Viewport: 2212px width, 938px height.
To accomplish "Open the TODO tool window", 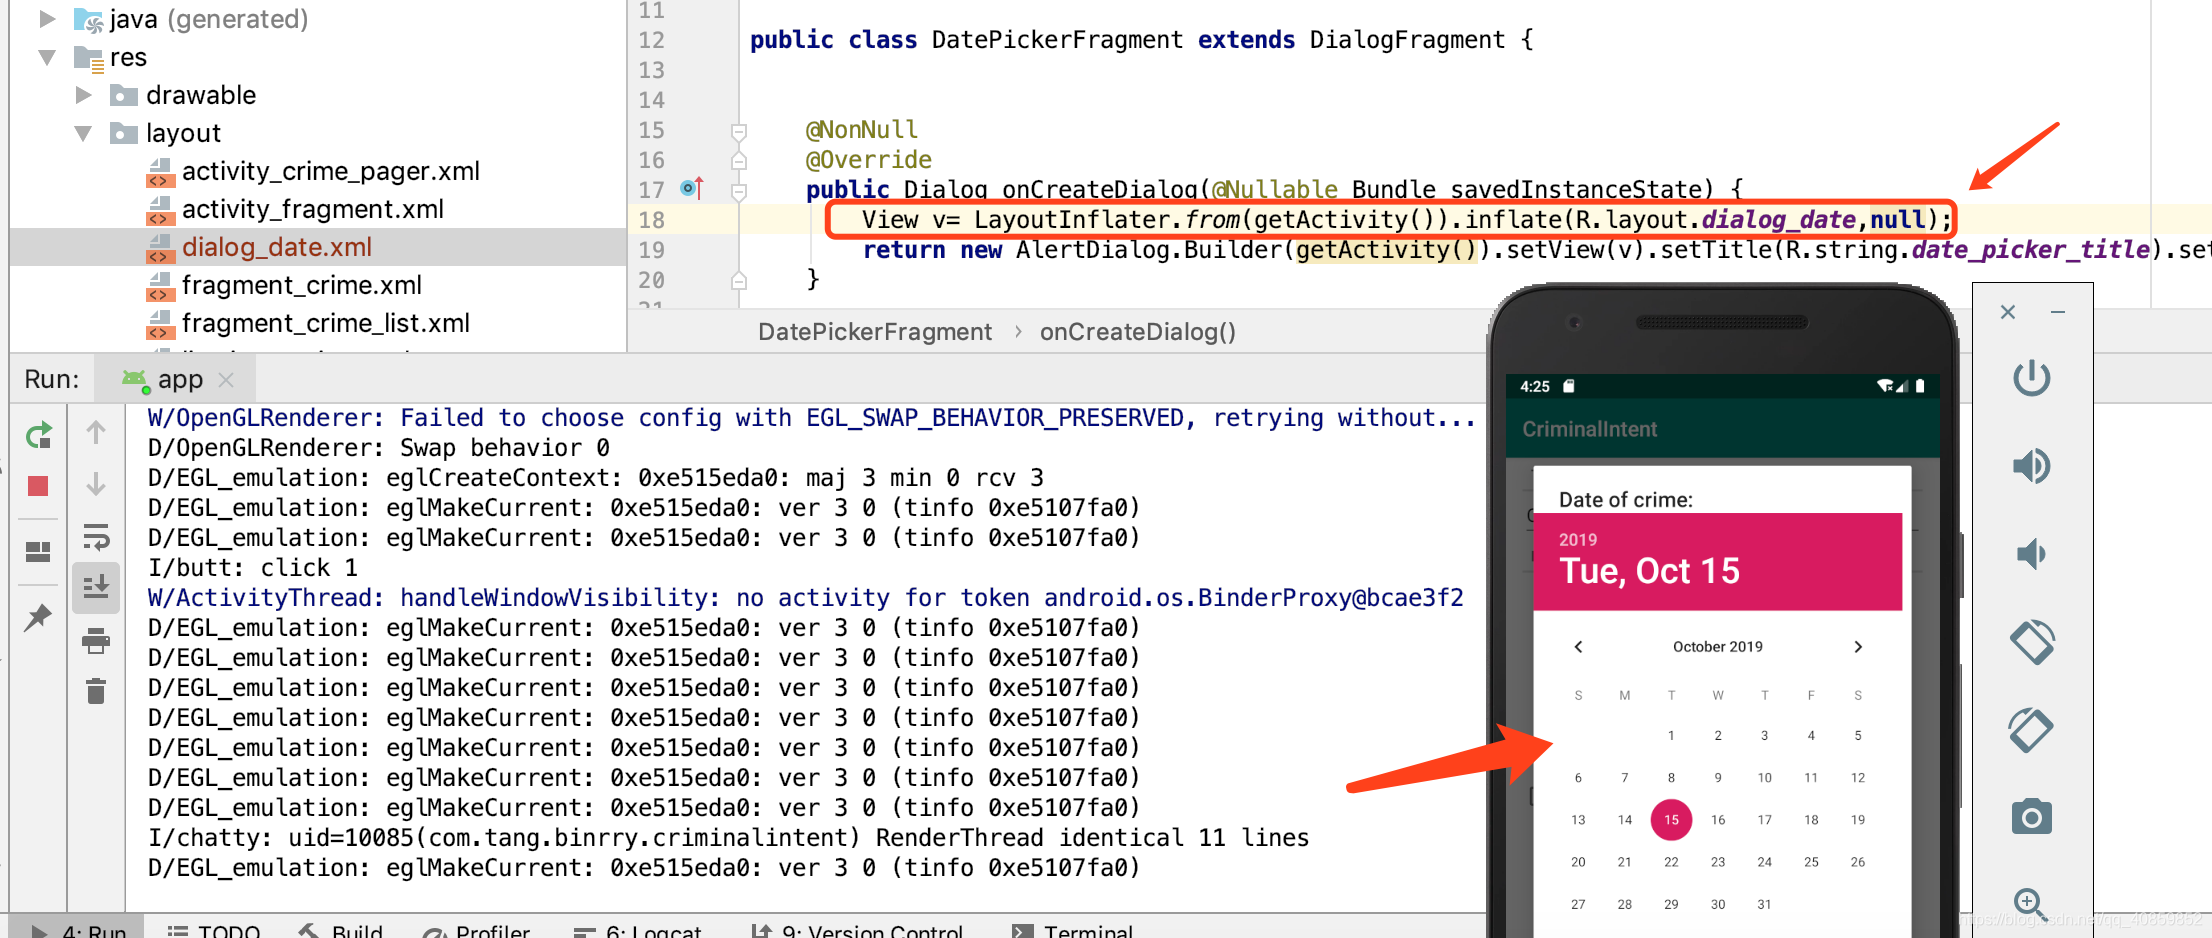I will pos(214,930).
